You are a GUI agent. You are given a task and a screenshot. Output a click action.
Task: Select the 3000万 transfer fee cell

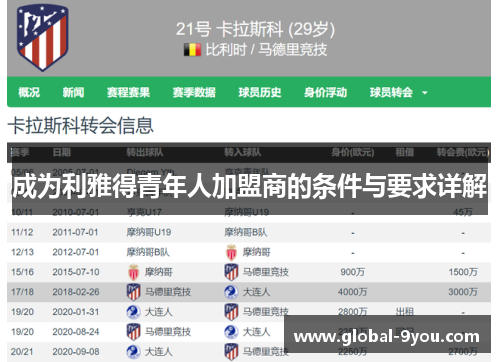click(x=463, y=292)
